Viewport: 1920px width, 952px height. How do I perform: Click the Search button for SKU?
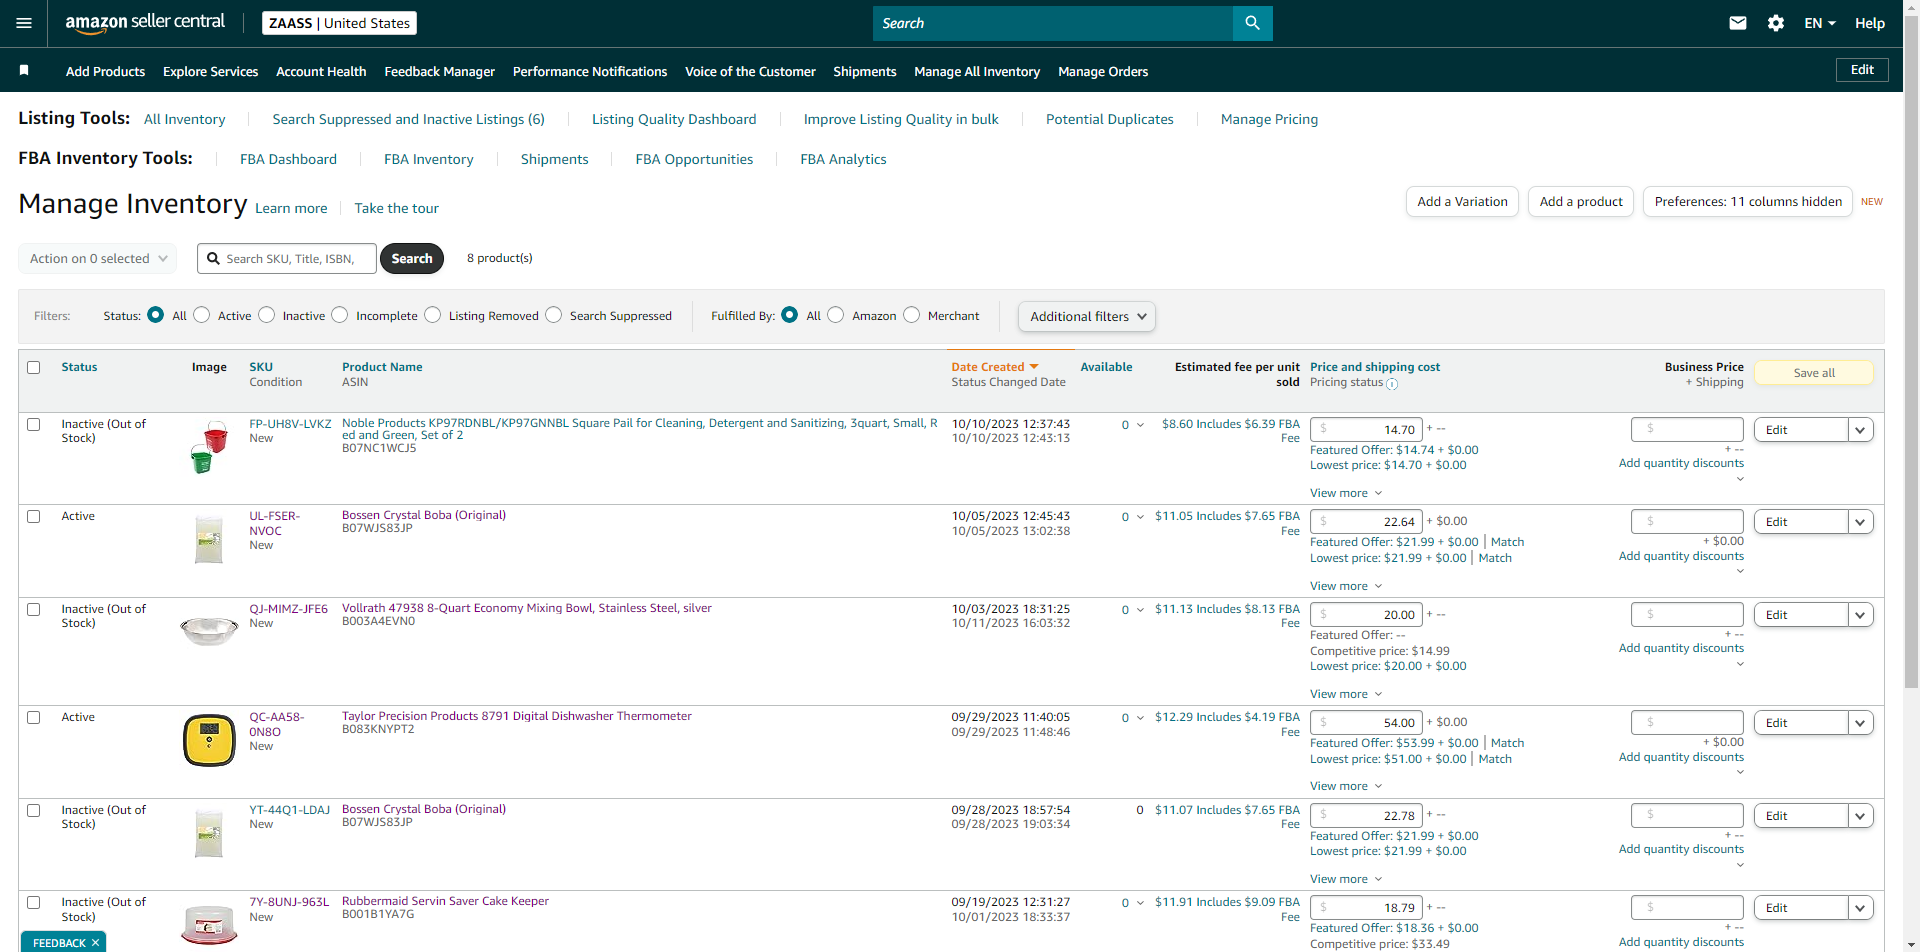click(x=412, y=258)
